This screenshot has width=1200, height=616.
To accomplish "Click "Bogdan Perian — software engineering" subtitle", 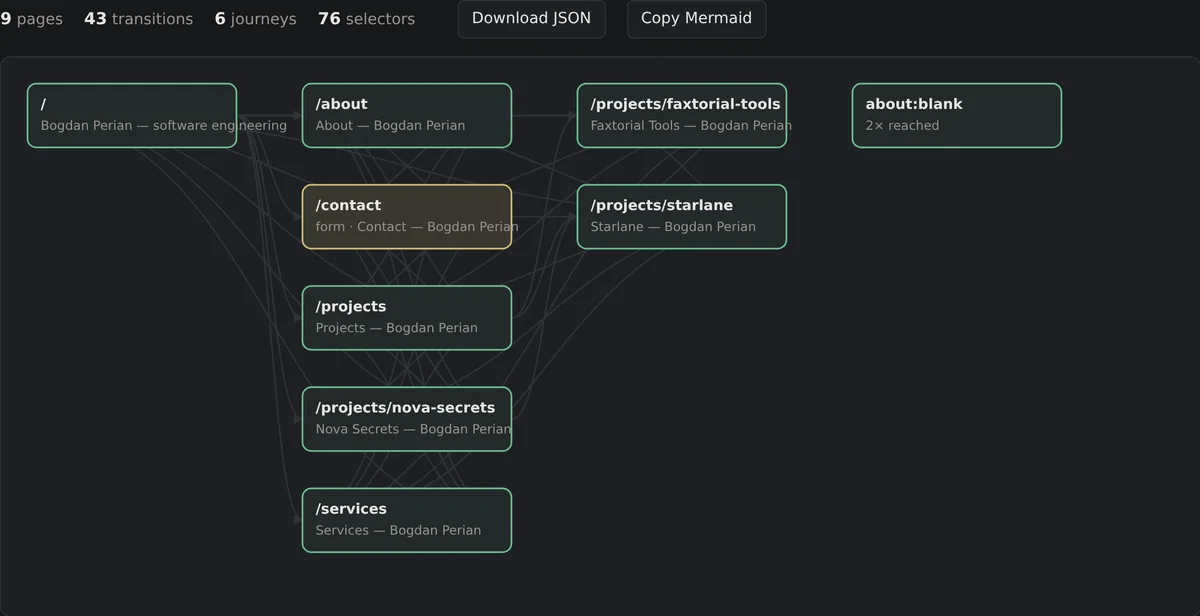I will pyautogui.click(x=164, y=126).
